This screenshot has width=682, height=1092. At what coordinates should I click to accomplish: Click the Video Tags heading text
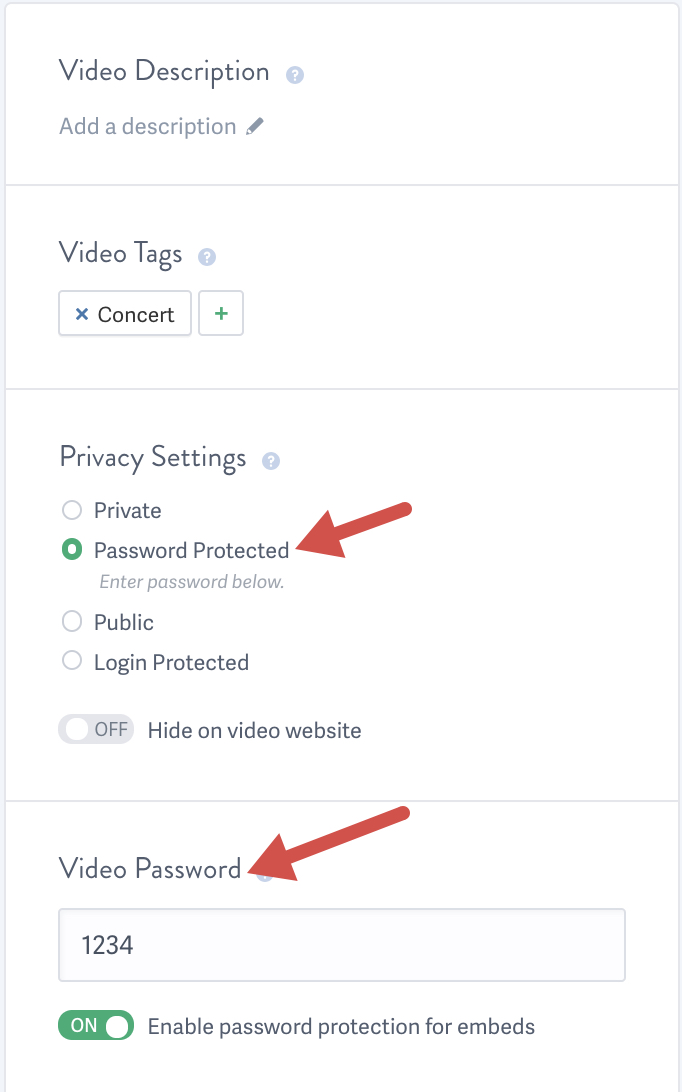pos(121,254)
